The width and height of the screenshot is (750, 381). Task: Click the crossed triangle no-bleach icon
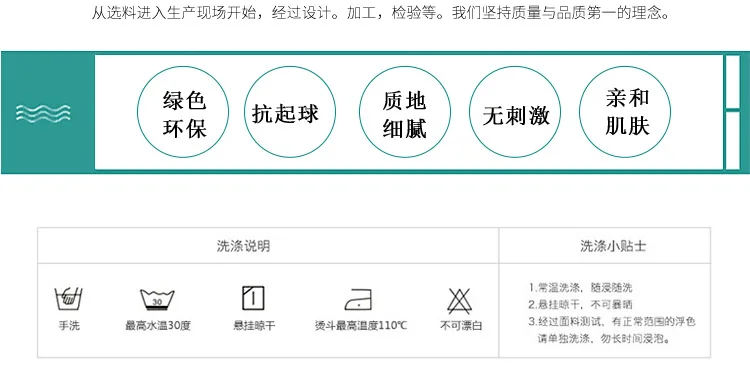tap(460, 301)
